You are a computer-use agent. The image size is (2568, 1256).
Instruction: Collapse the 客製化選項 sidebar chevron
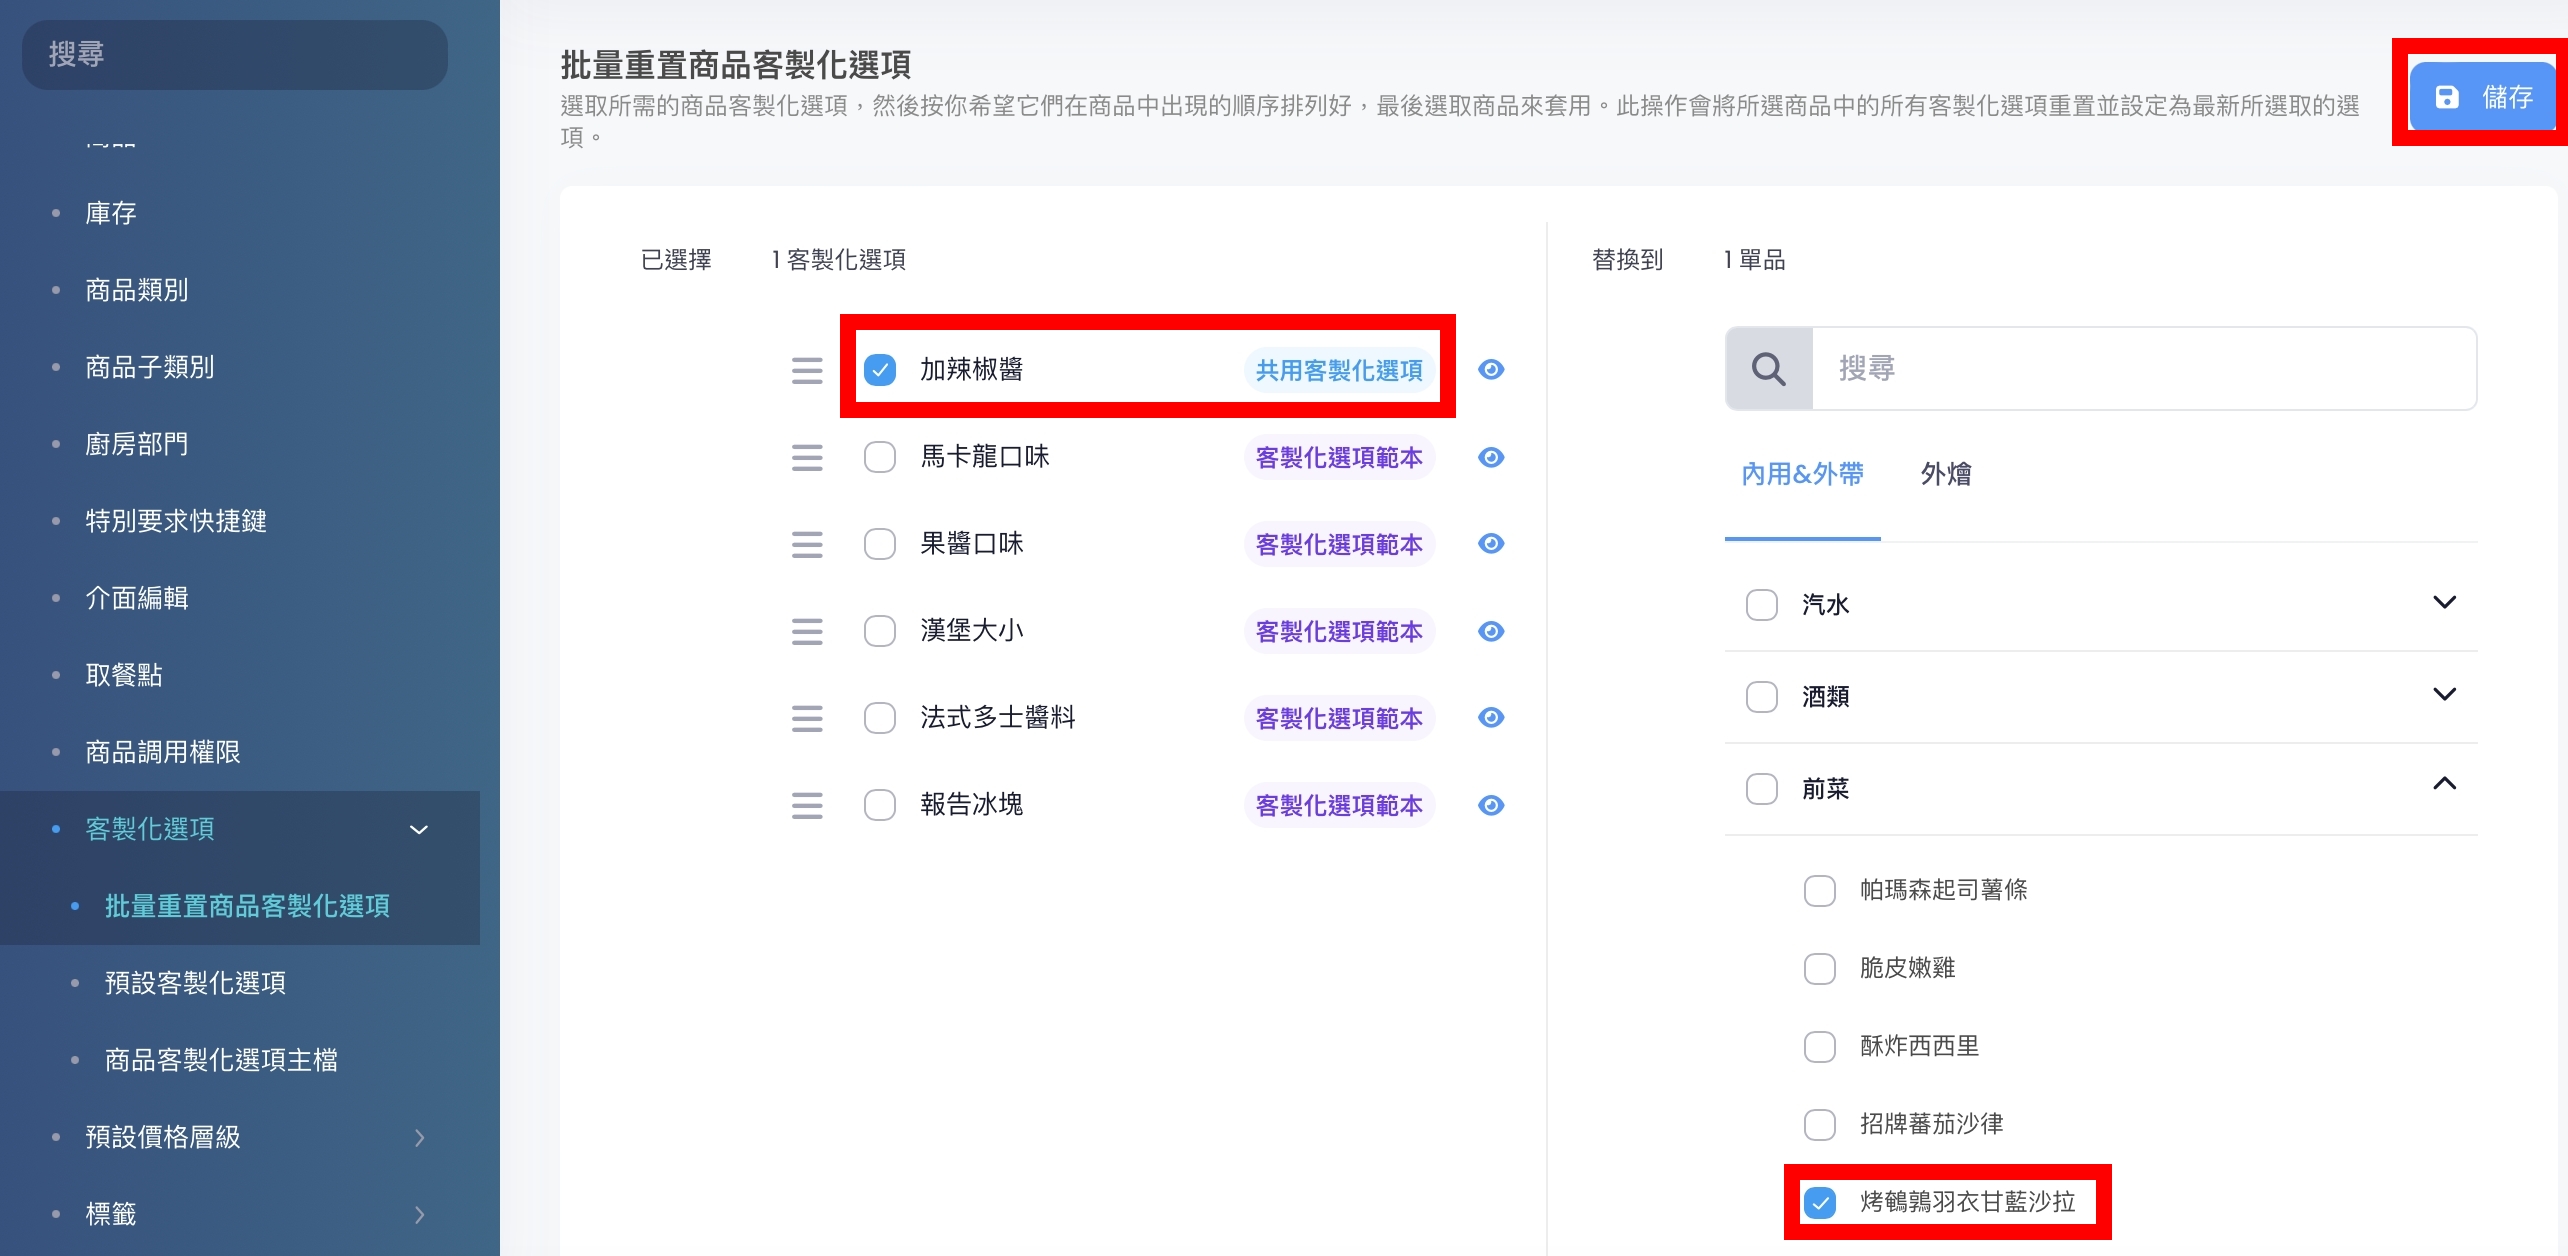tap(420, 830)
